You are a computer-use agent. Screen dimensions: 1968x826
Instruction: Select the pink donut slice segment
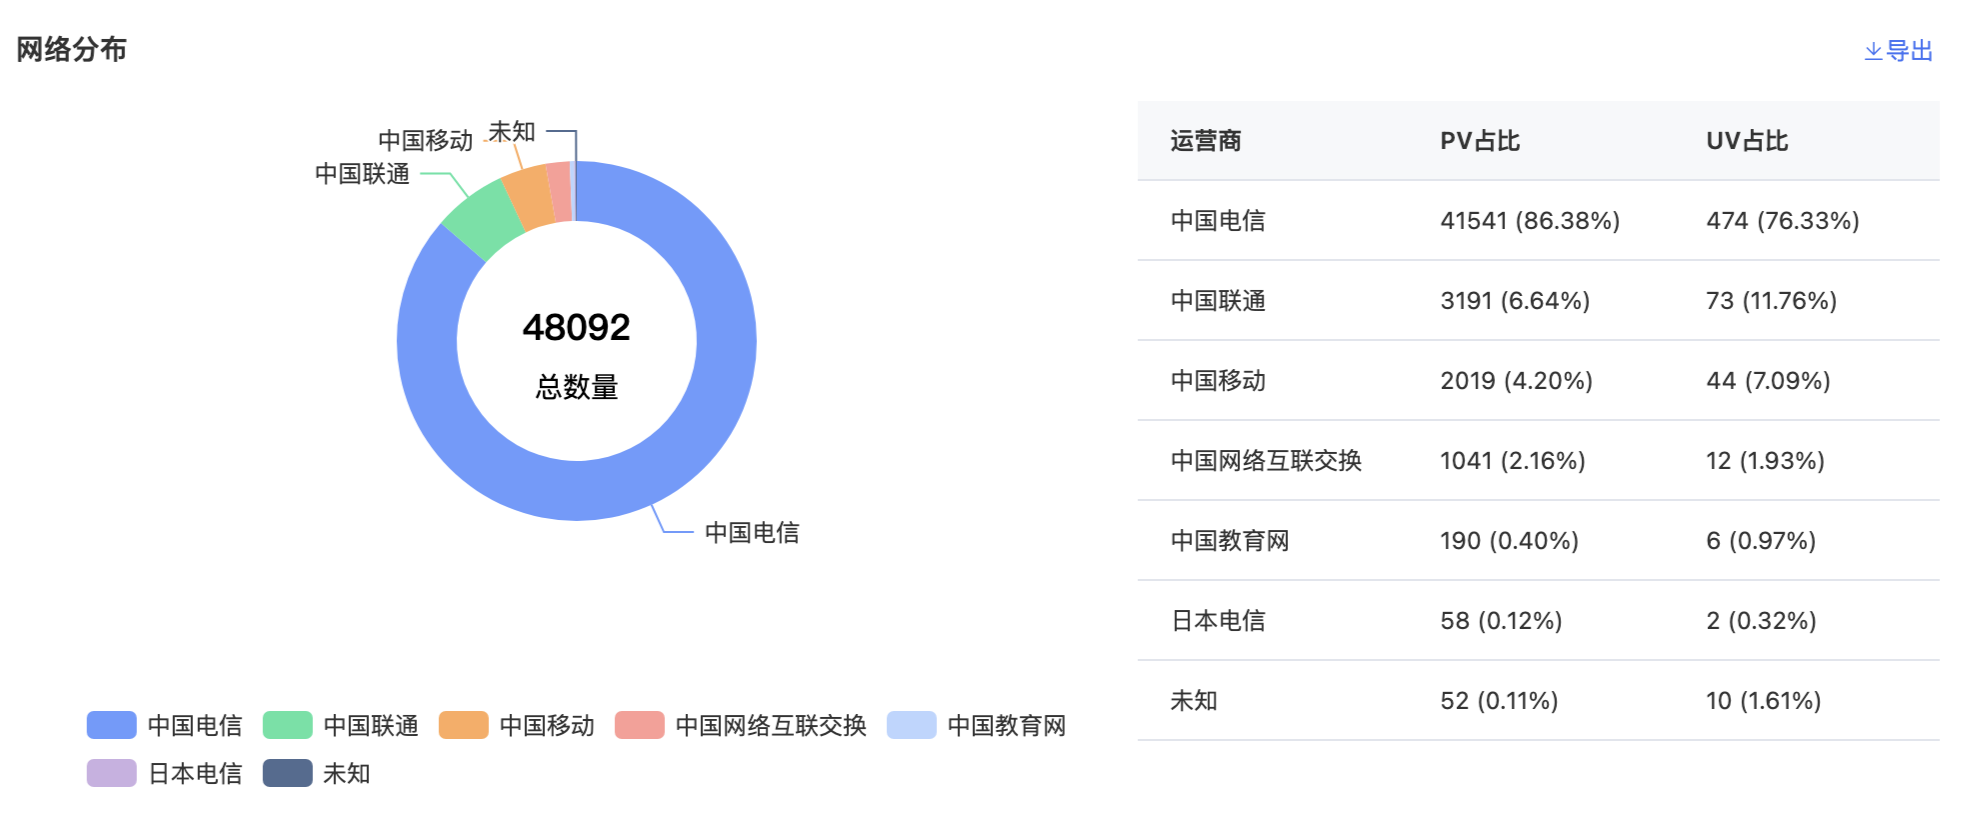point(560,191)
